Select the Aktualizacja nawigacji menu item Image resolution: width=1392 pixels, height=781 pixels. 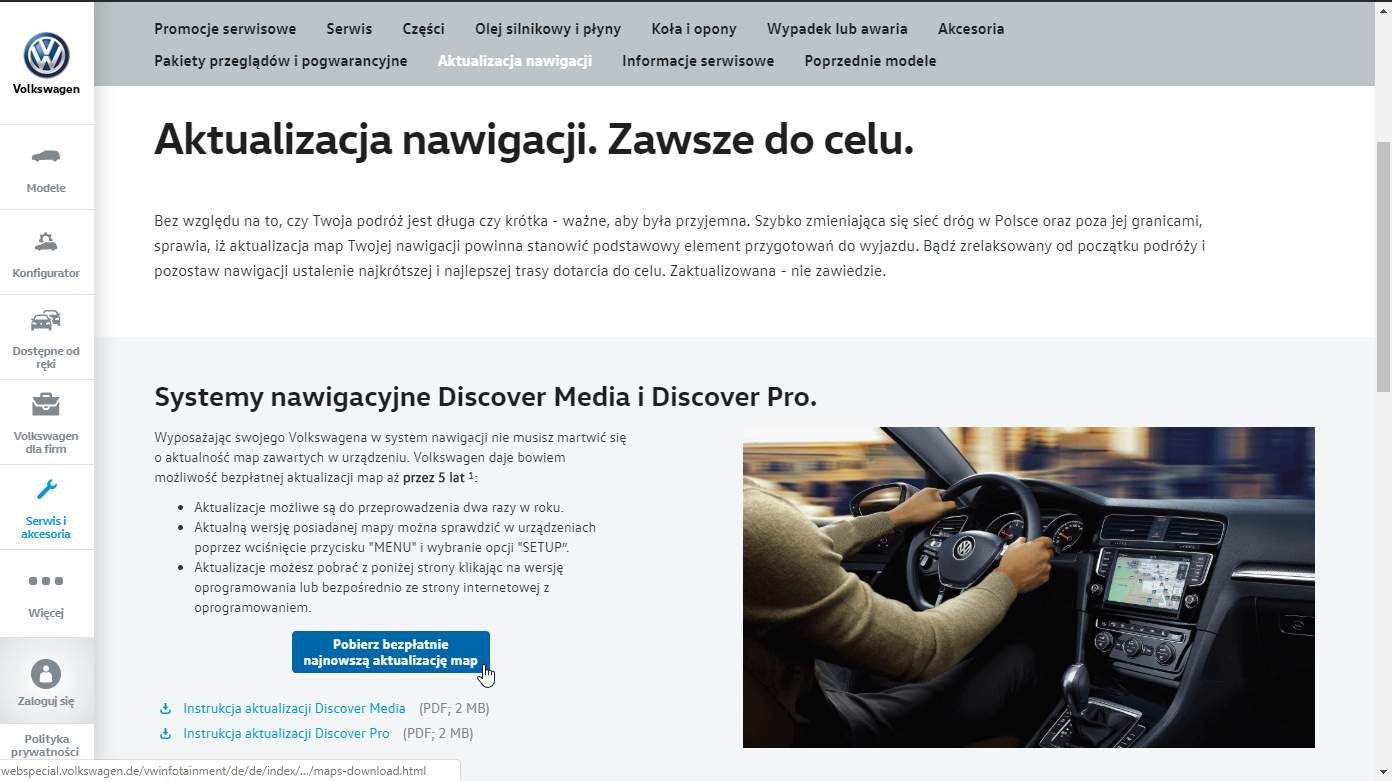515,61
